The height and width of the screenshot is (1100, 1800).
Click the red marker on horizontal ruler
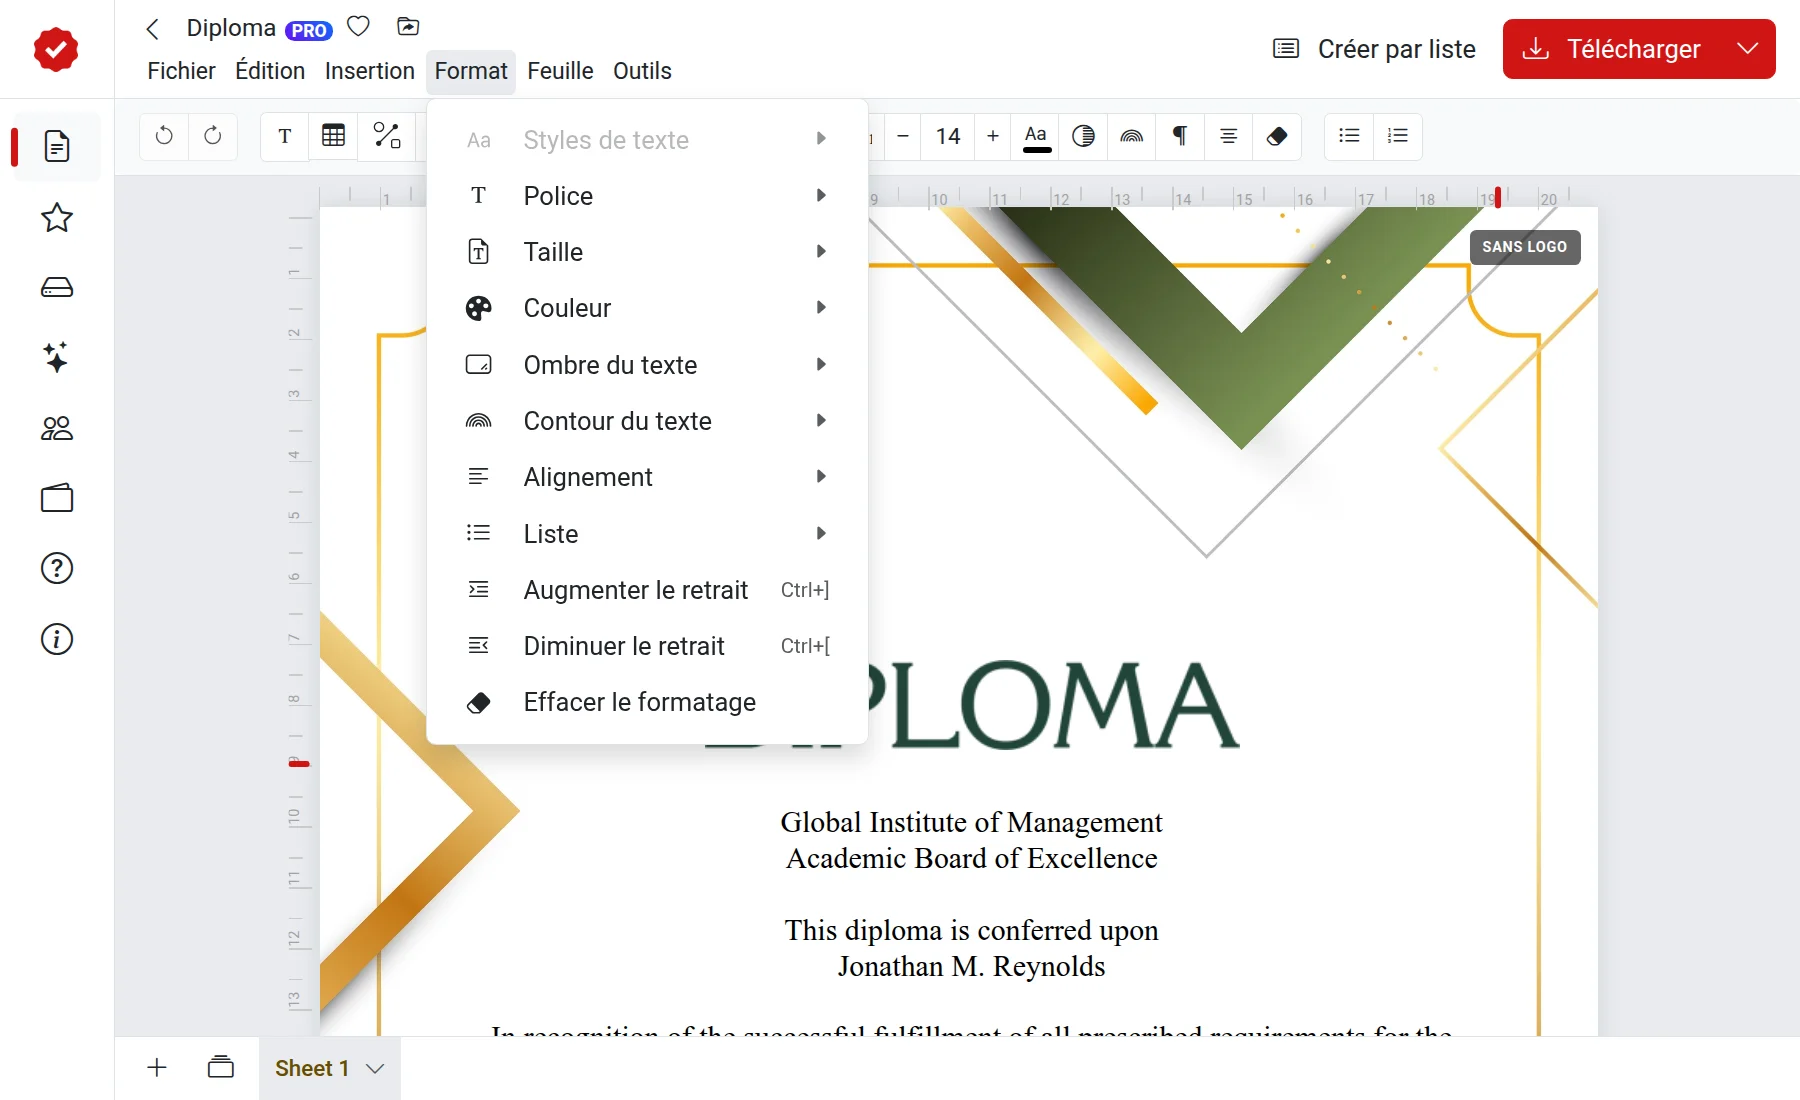coord(1497,197)
